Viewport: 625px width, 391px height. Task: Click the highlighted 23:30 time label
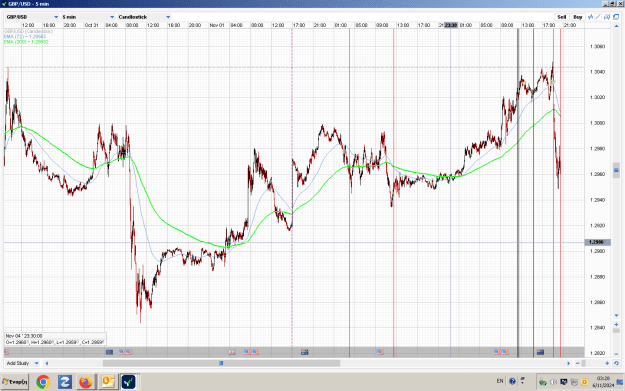[451, 25]
